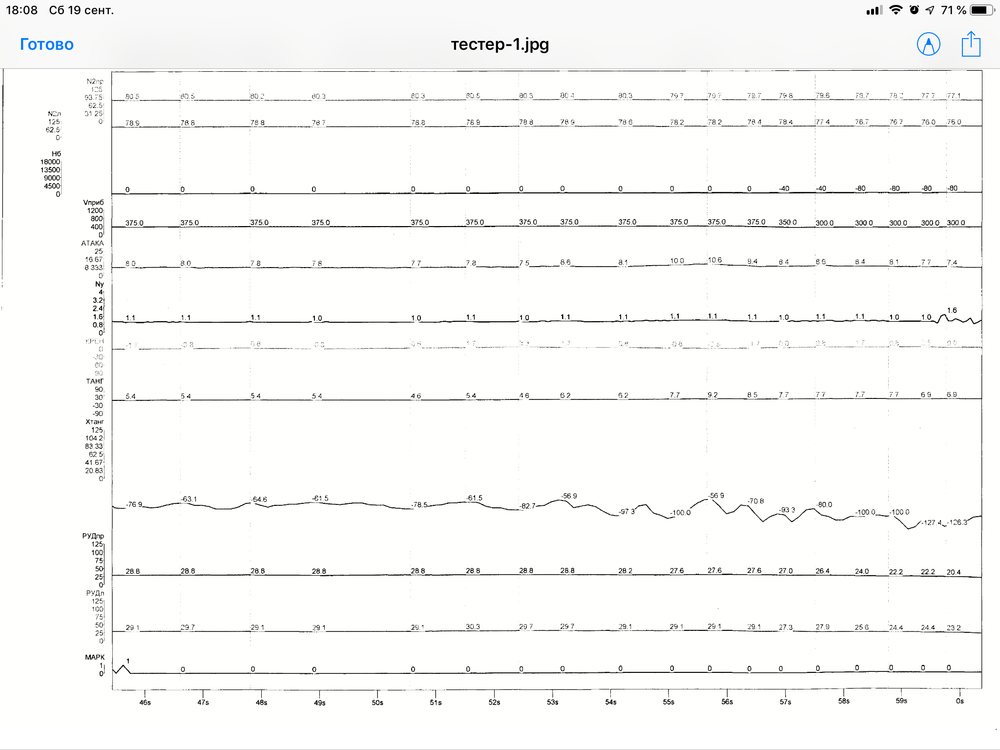1000x750 pixels.
Task: Tap the 0s time axis tick
Action: pyautogui.click(x=960, y=701)
